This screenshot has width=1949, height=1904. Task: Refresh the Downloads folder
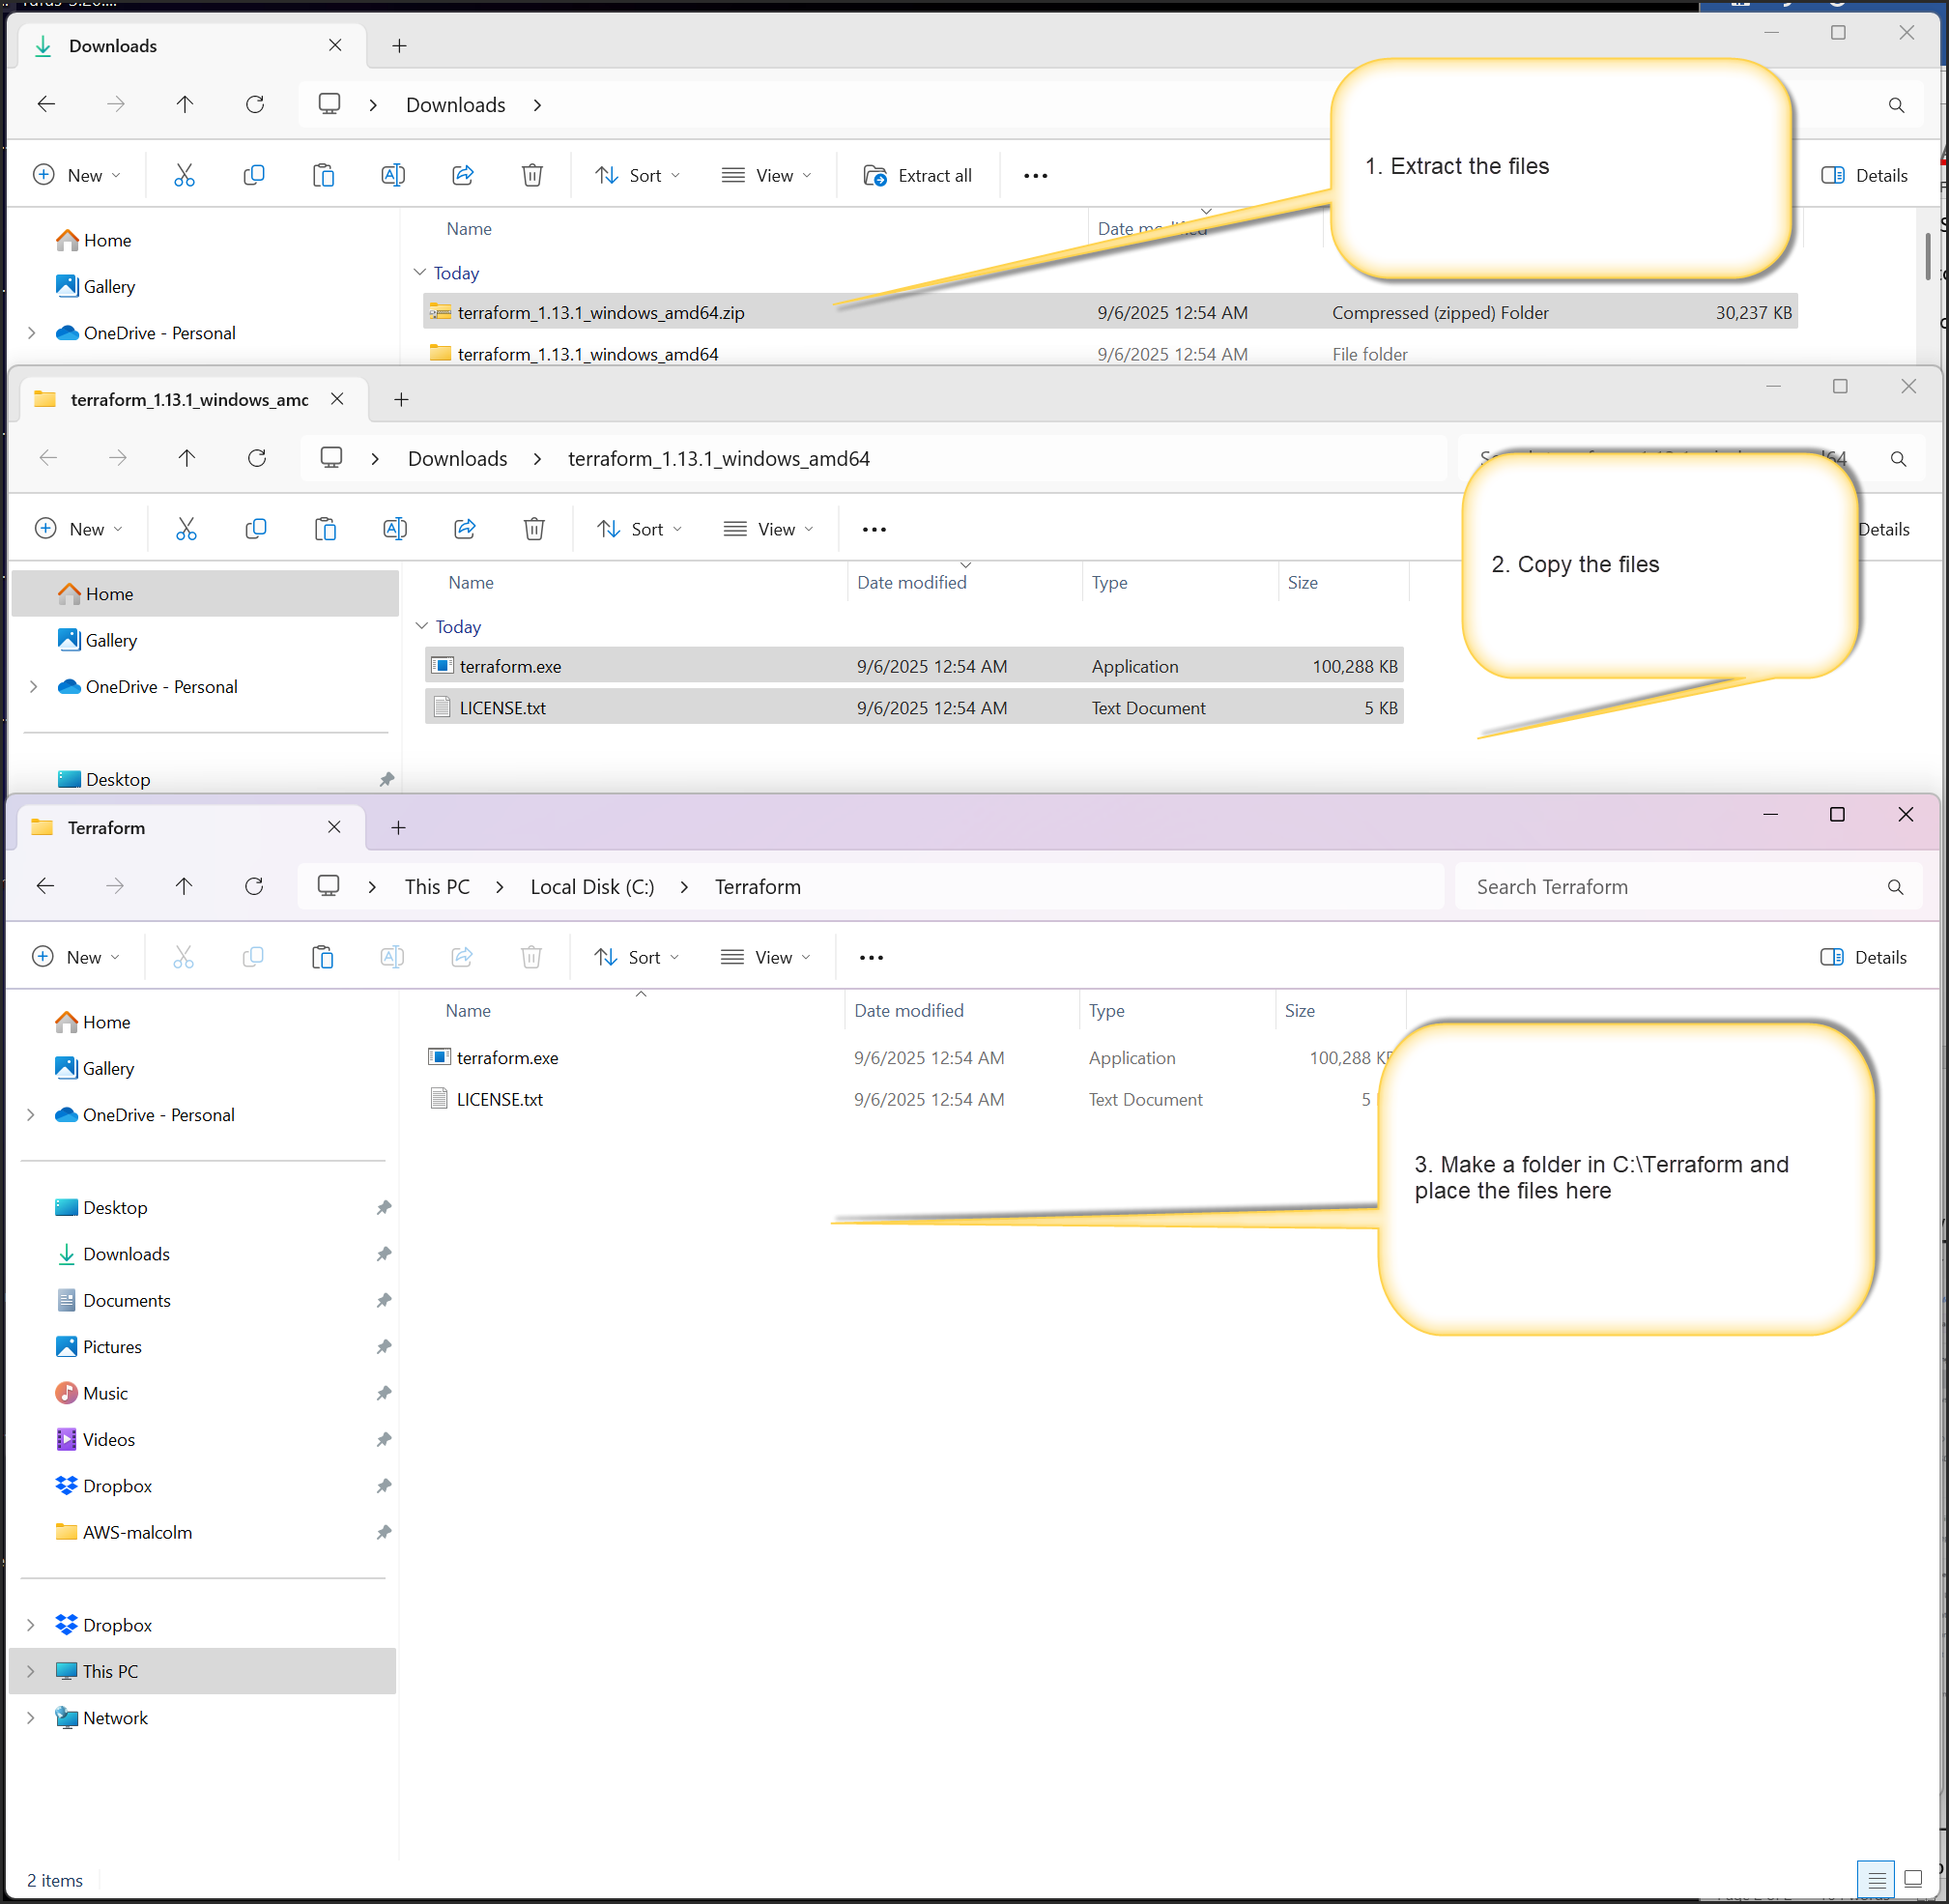tap(255, 104)
